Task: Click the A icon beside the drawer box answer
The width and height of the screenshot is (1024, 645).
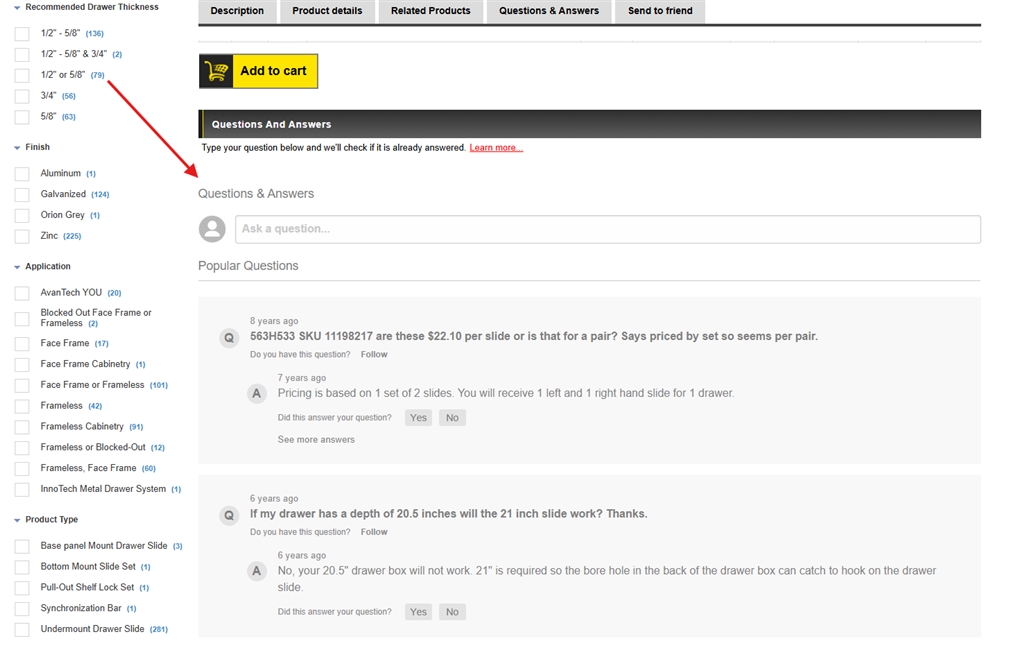Action: tap(257, 572)
